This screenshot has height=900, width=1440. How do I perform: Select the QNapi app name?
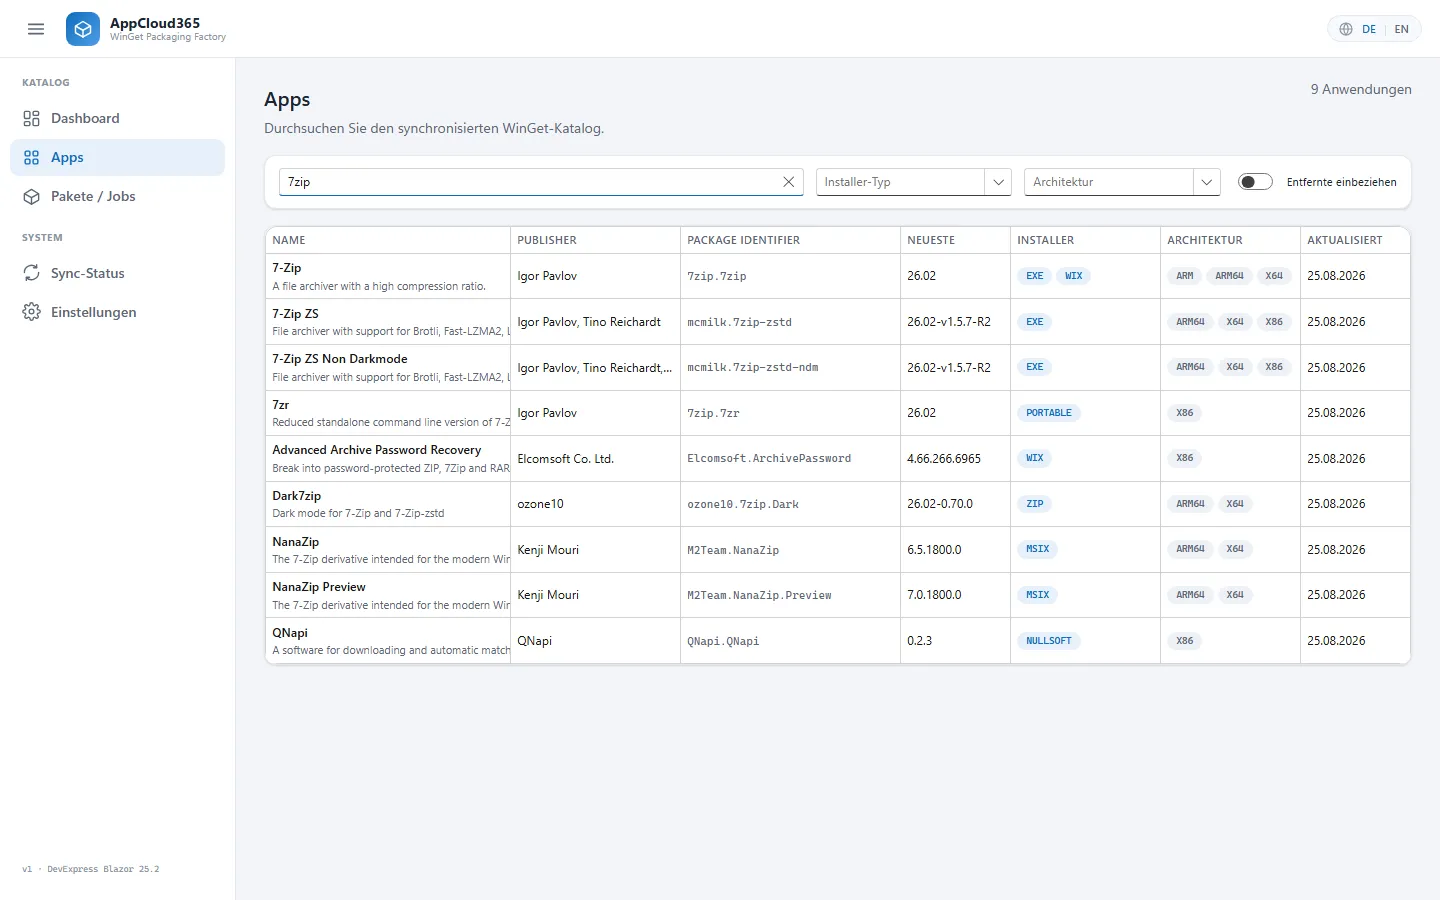pos(290,633)
